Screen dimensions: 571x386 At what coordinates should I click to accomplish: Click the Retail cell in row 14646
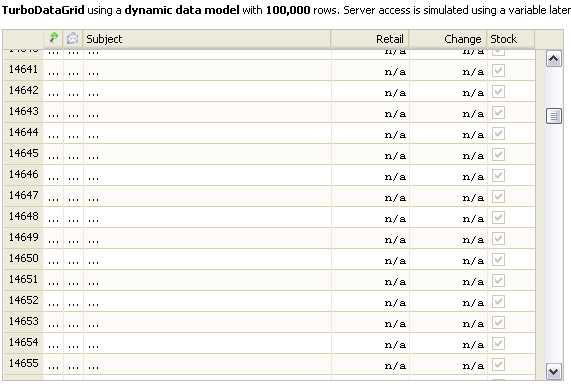click(370, 175)
